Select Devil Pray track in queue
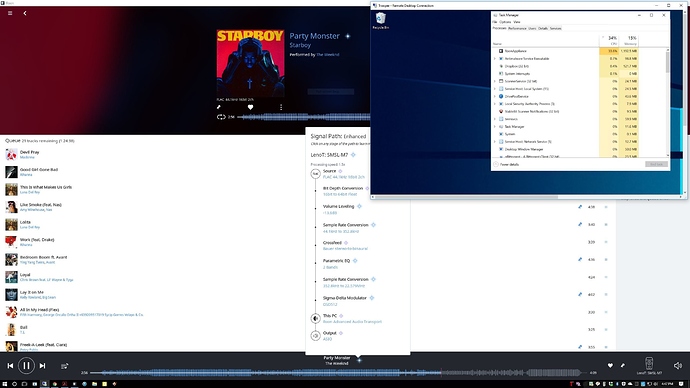 pos(29,152)
